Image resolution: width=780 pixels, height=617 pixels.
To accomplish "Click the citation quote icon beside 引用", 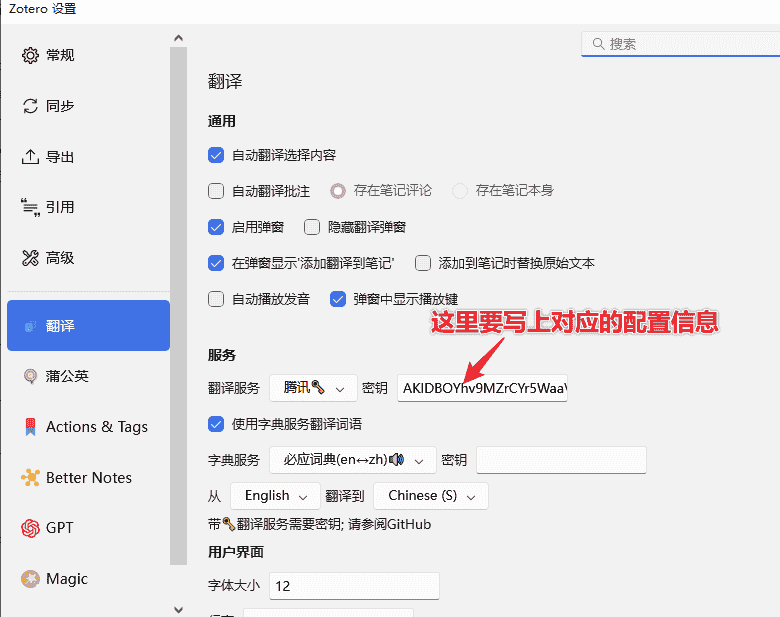I will pos(30,207).
